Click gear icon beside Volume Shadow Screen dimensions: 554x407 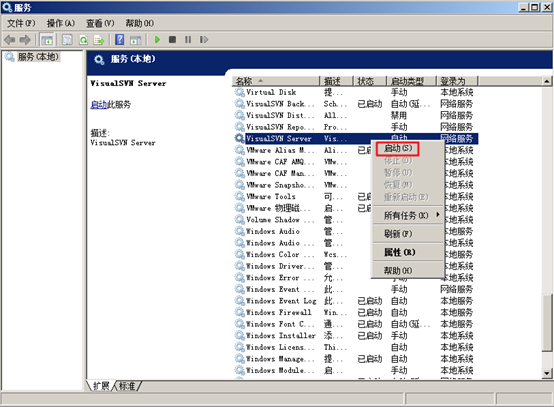[240, 219]
